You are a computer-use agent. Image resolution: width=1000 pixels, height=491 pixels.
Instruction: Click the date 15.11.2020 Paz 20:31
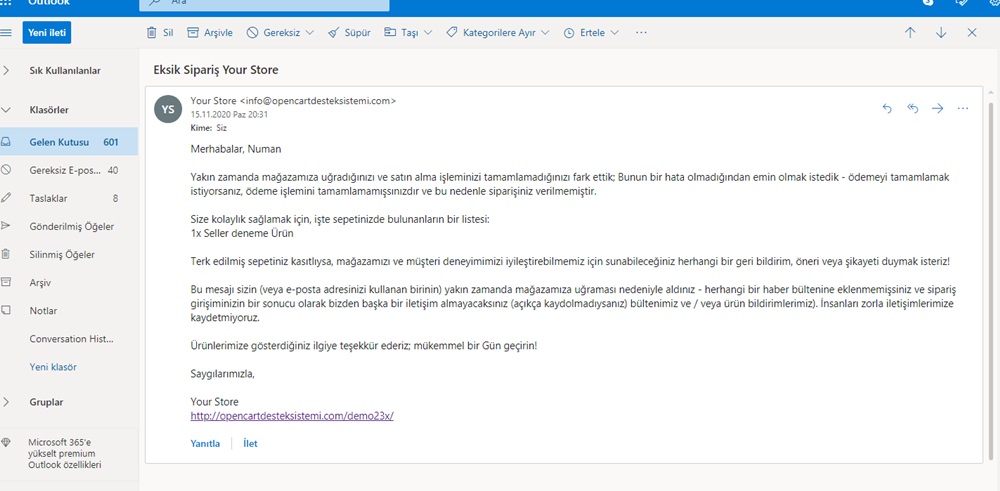tap(229, 115)
